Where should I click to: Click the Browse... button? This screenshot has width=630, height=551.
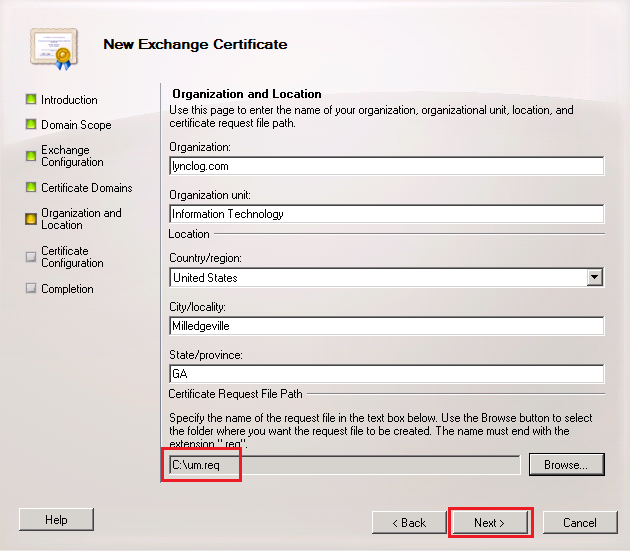point(567,465)
